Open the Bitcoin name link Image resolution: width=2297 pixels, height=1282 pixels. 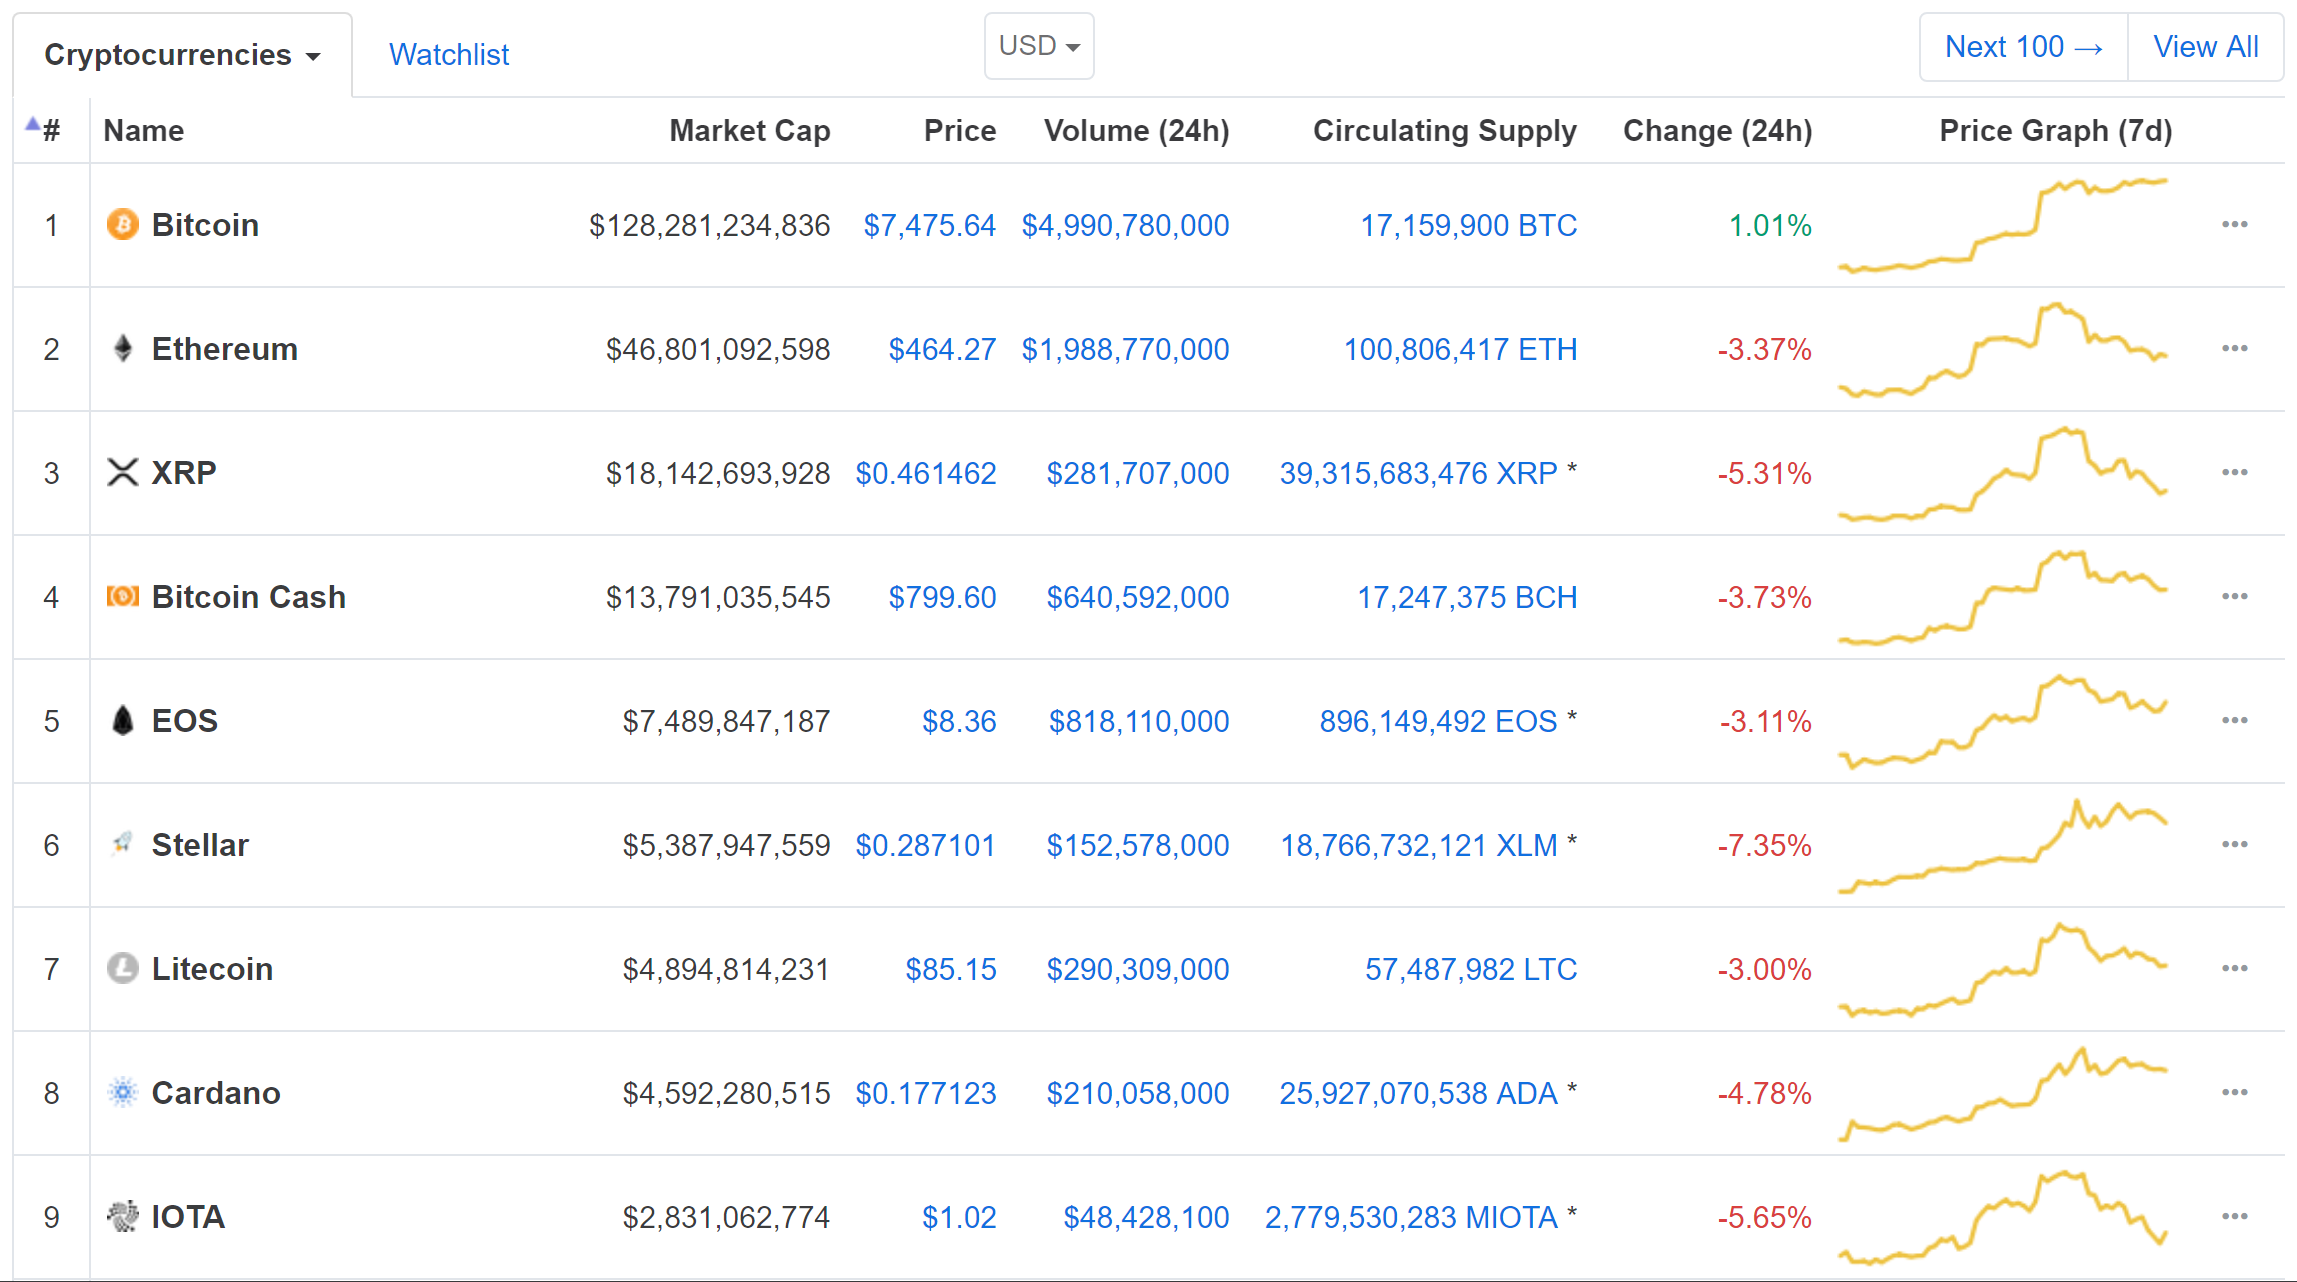[205, 225]
